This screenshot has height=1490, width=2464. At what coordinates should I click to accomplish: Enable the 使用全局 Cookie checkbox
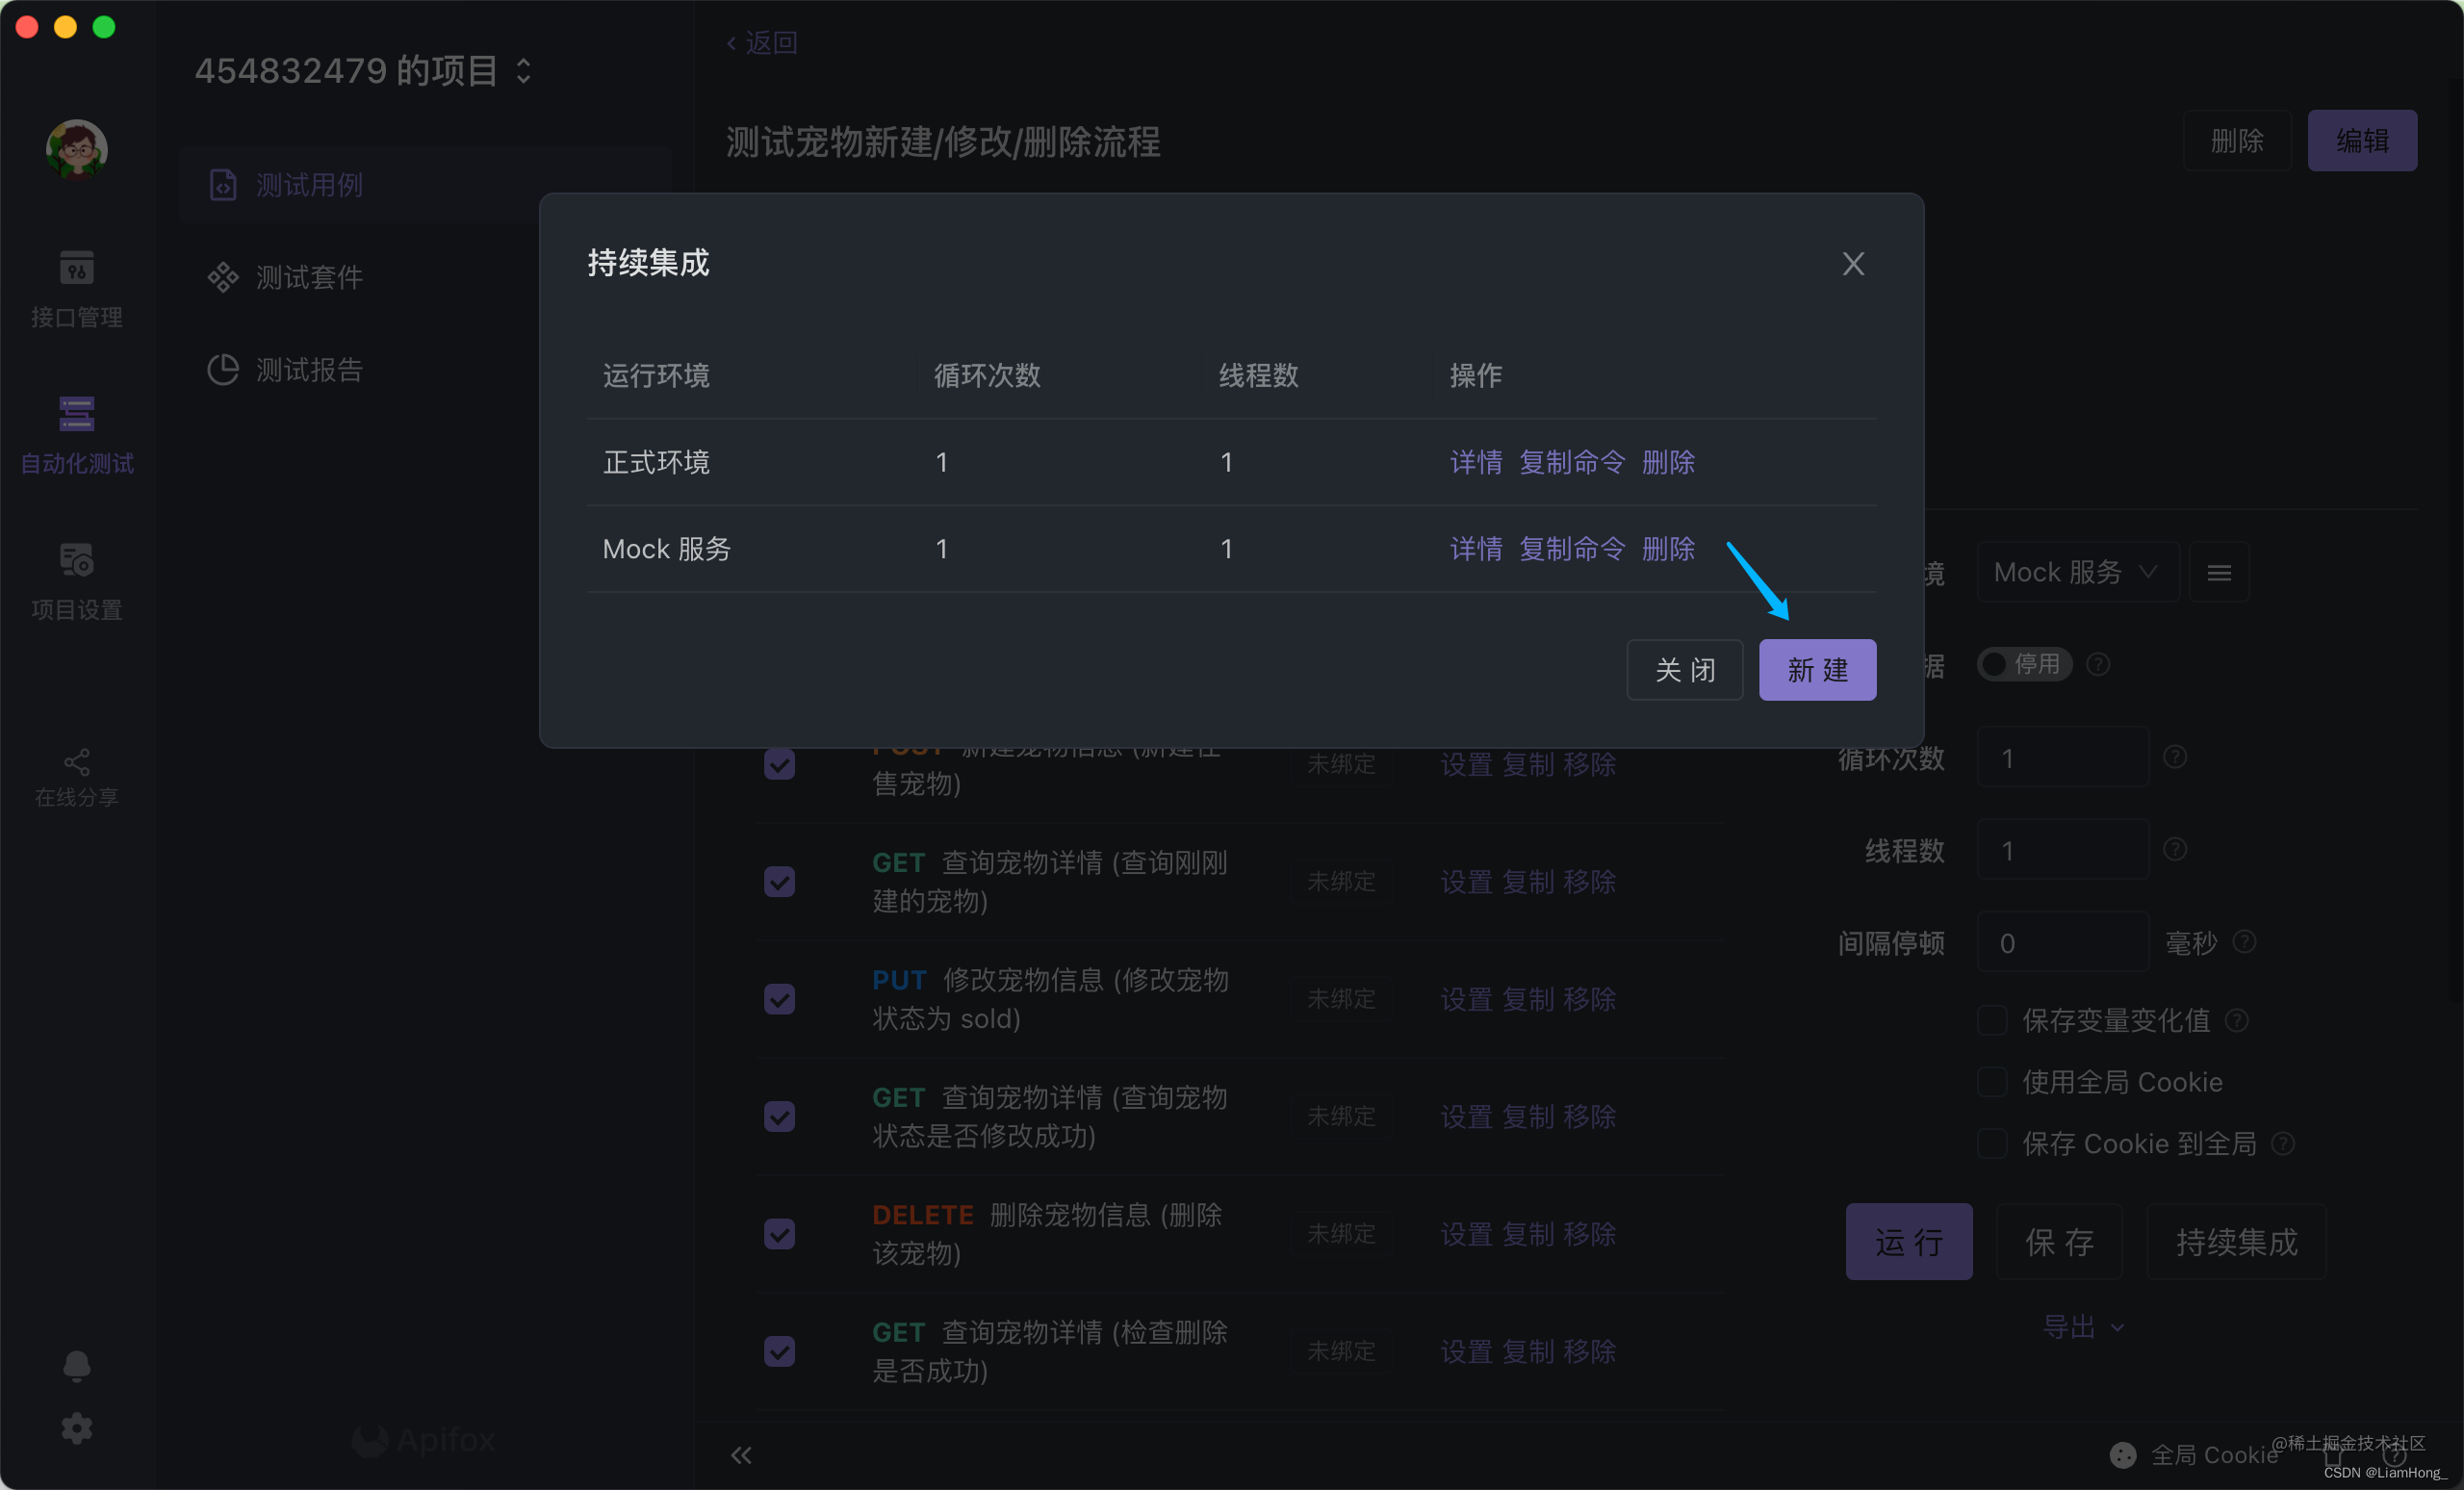tap(1992, 1082)
